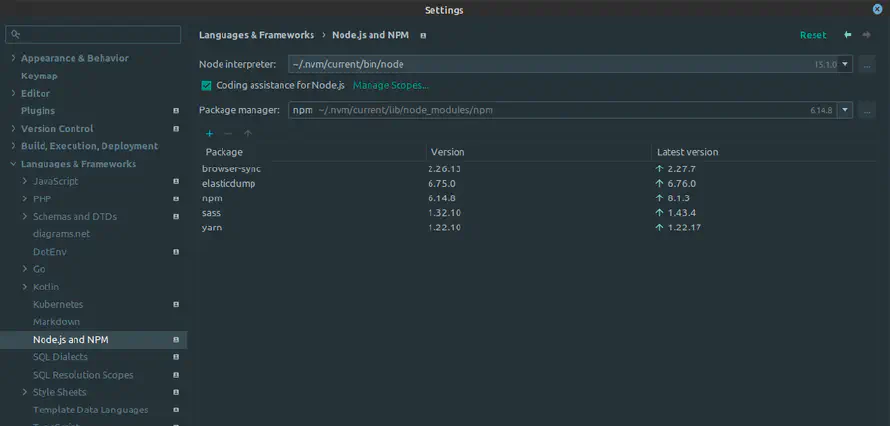Open Markdown settings page
The height and width of the screenshot is (426, 890).
click(56, 322)
